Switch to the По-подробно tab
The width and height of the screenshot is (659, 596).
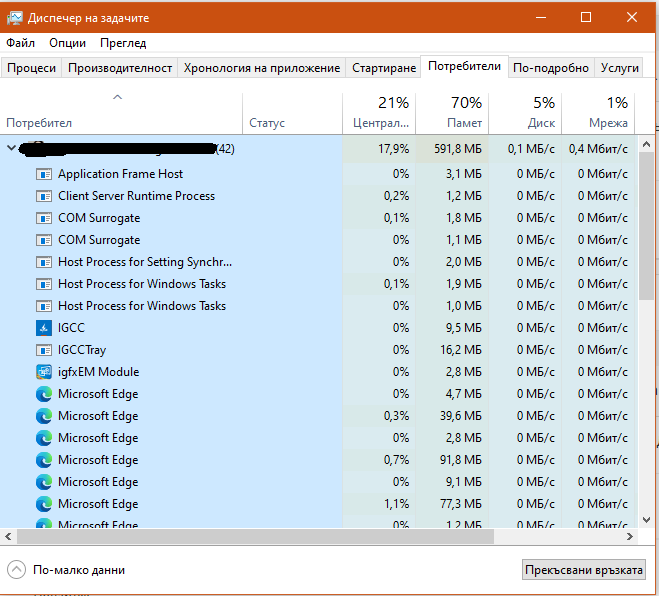click(x=551, y=68)
